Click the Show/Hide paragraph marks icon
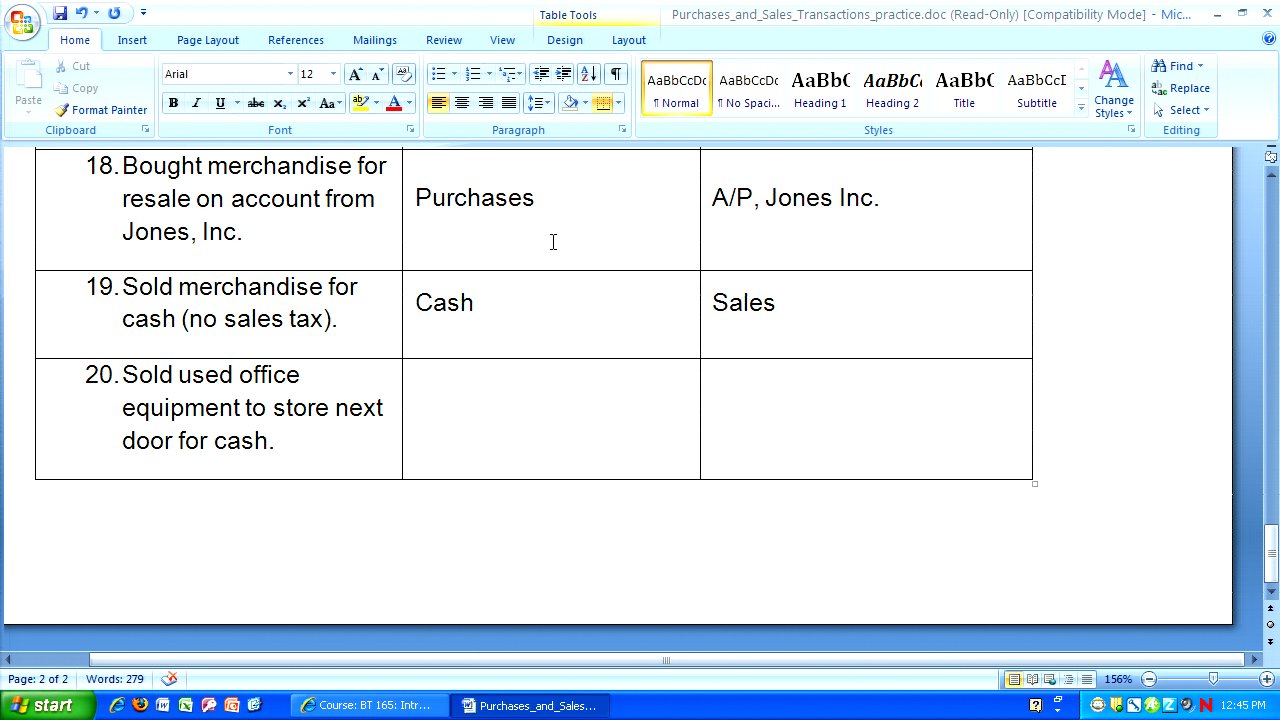 click(x=616, y=74)
